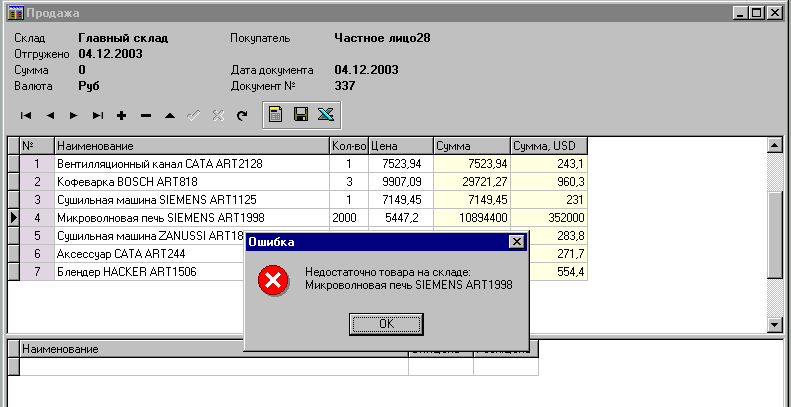Go to next record arrow

(74, 115)
